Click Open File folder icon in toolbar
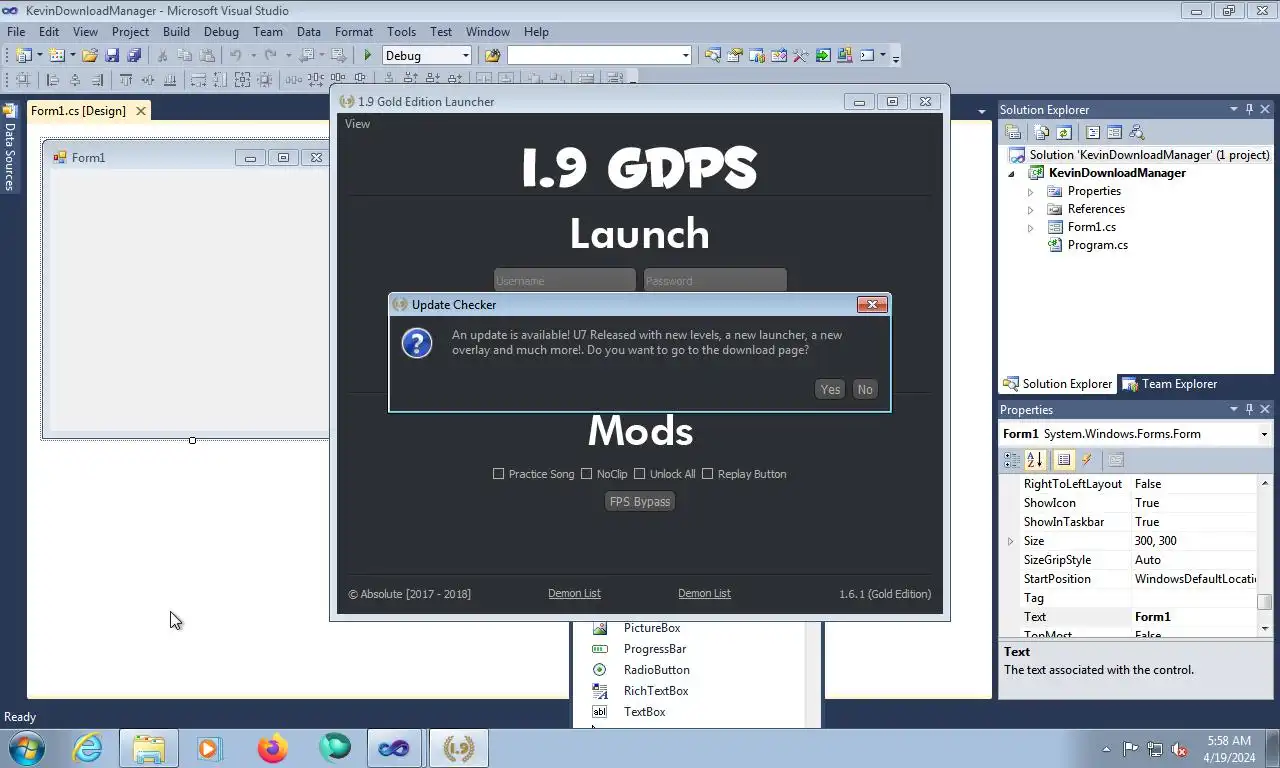The width and height of the screenshot is (1280, 768). coord(90,55)
